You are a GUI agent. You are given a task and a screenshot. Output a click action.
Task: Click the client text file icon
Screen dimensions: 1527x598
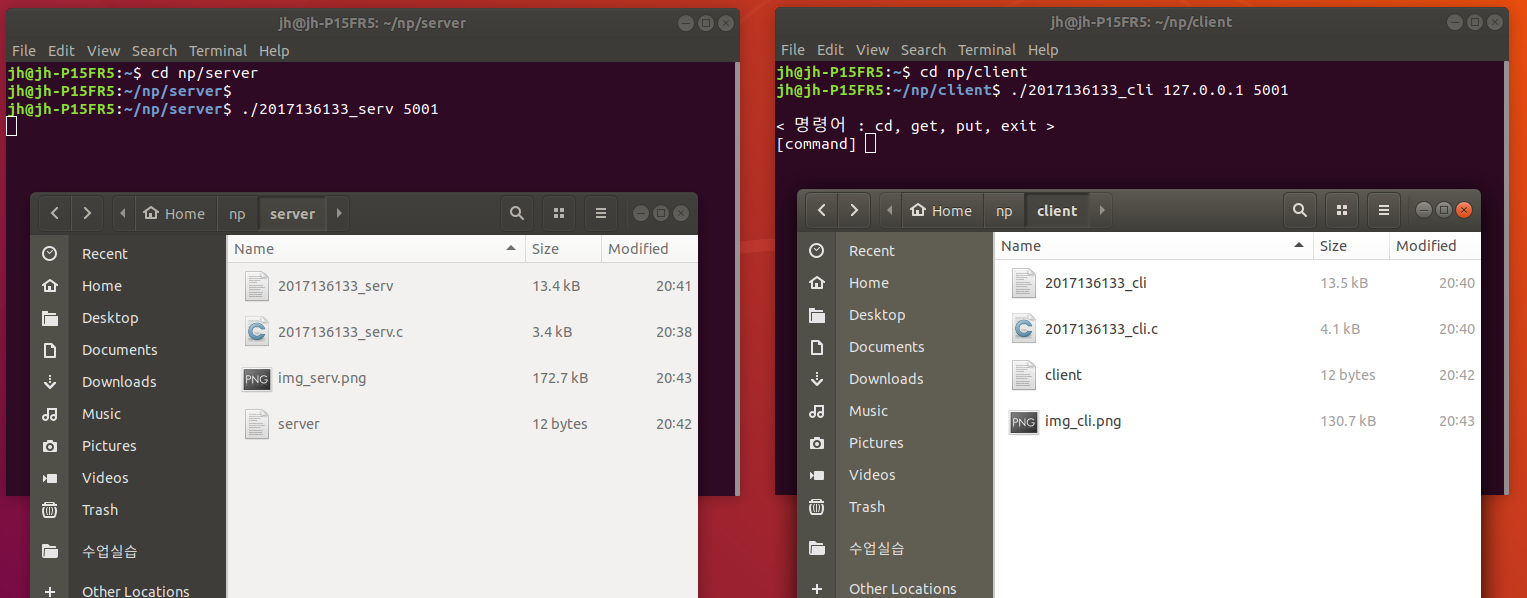coord(1024,375)
